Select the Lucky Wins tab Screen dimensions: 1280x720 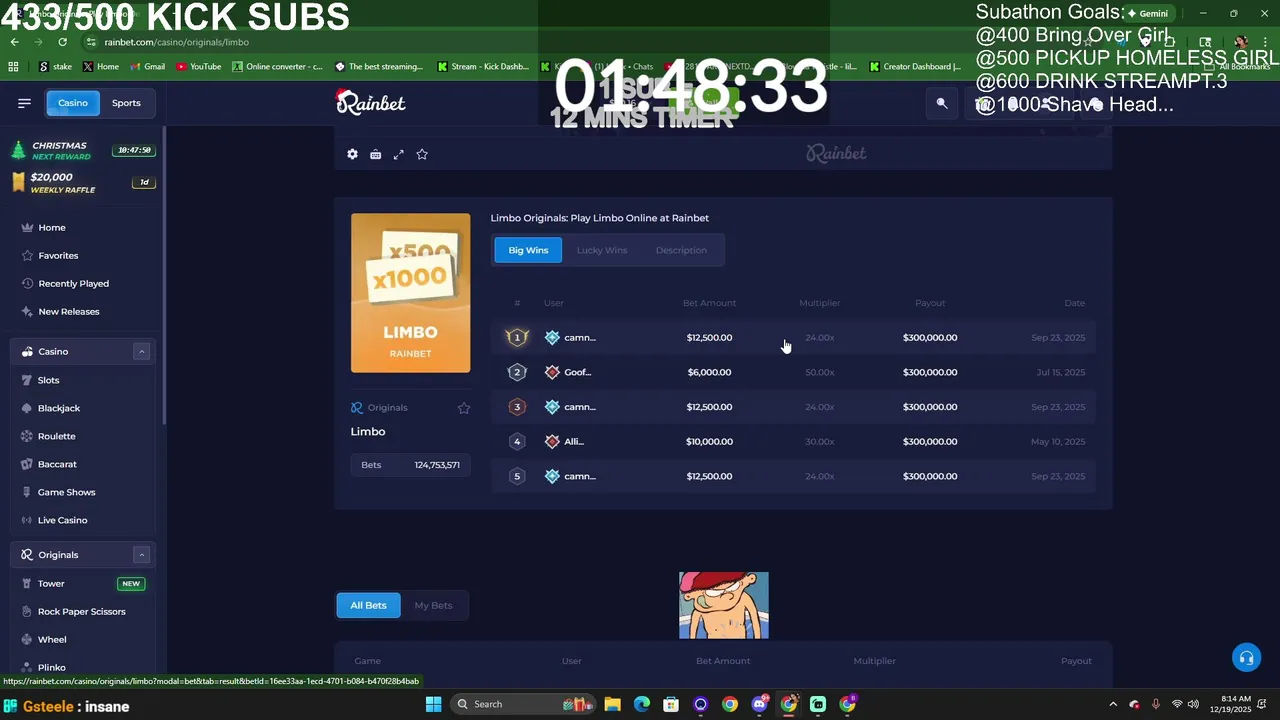(x=602, y=250)
